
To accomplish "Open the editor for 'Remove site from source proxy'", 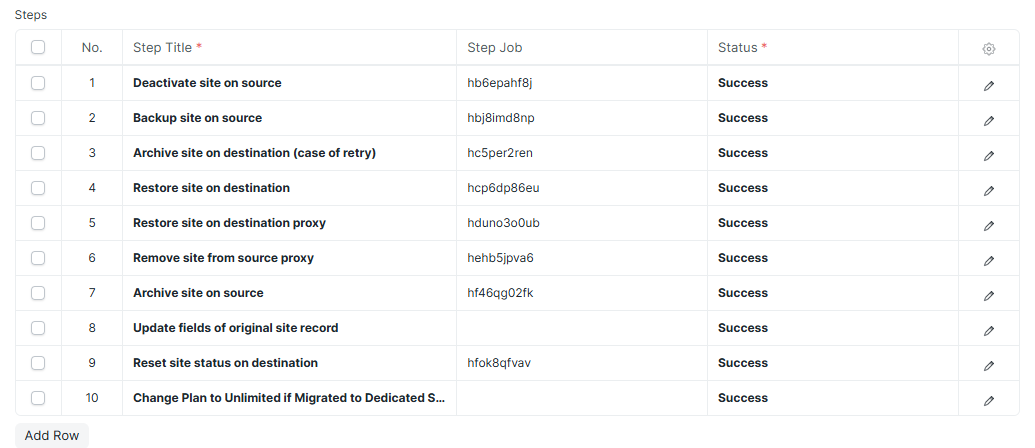I will click(x=988, y=261).
